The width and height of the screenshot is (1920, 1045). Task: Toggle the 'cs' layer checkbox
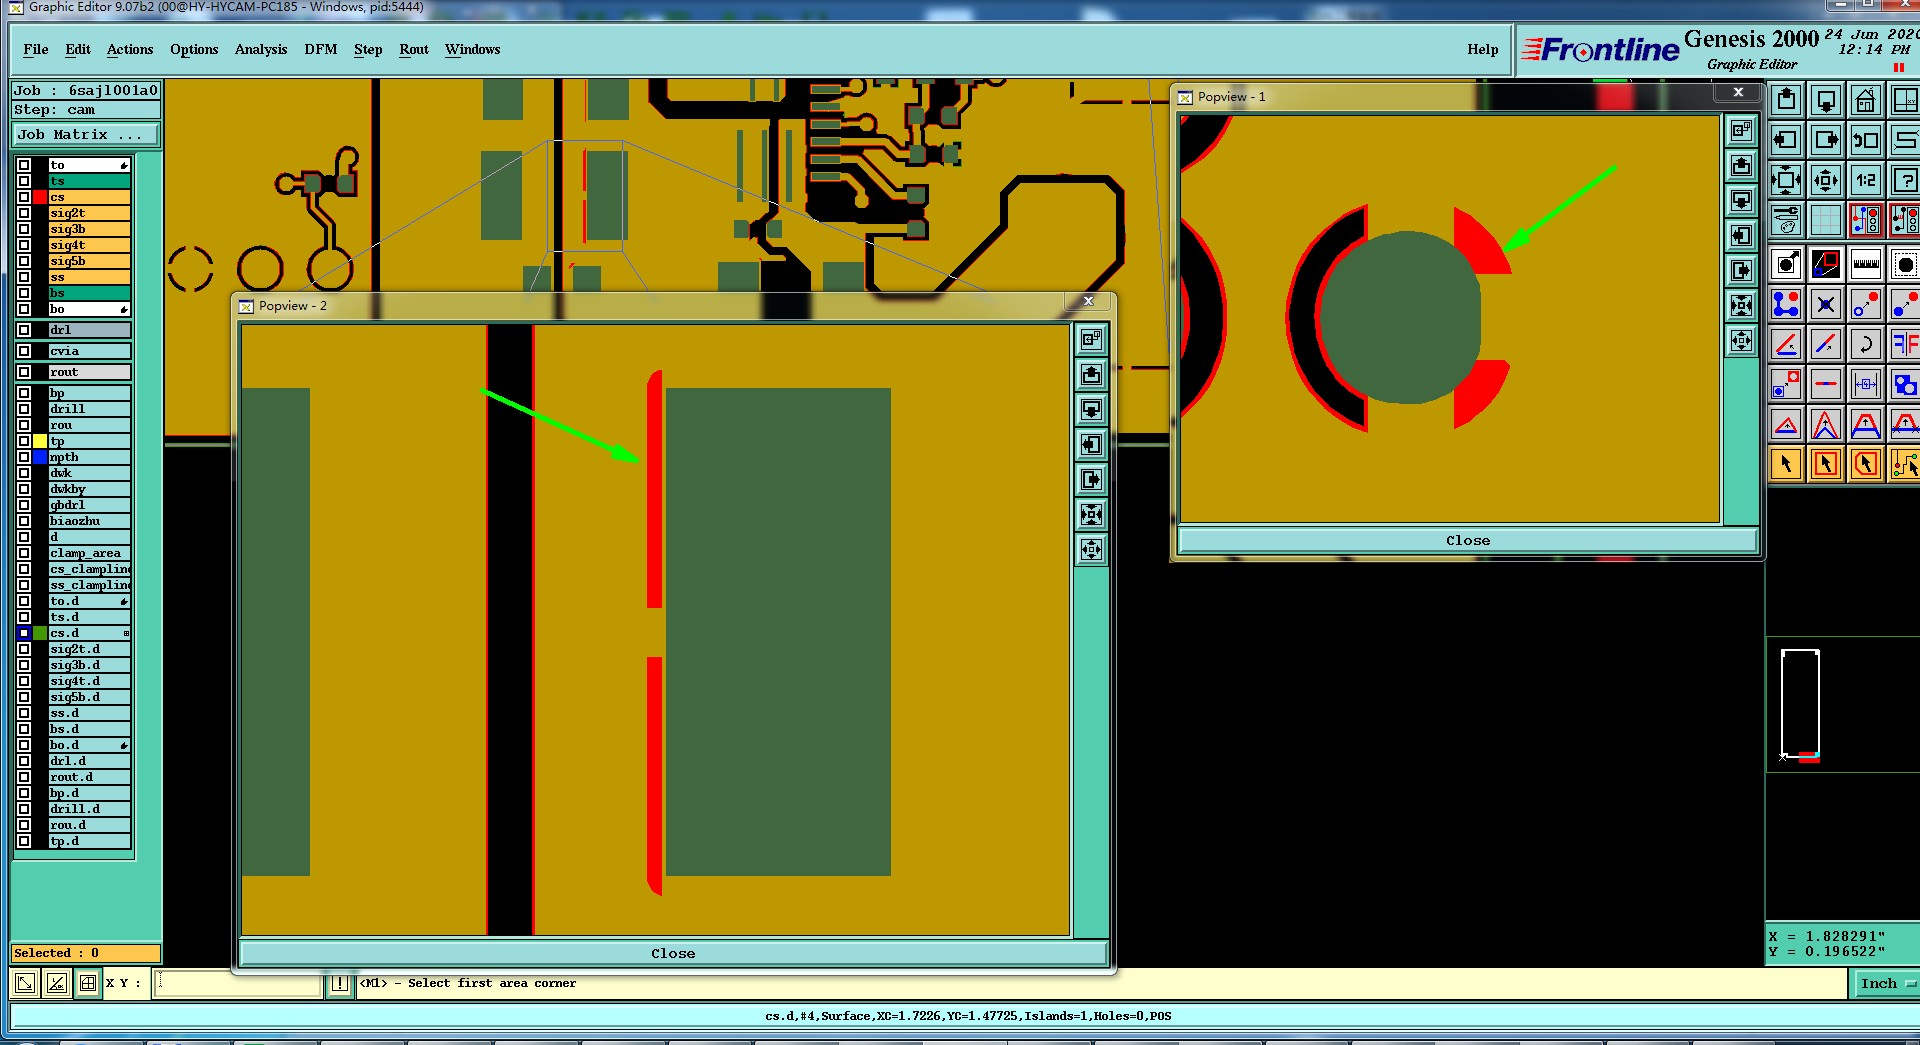pyautogui.click(x=24, y=197)
